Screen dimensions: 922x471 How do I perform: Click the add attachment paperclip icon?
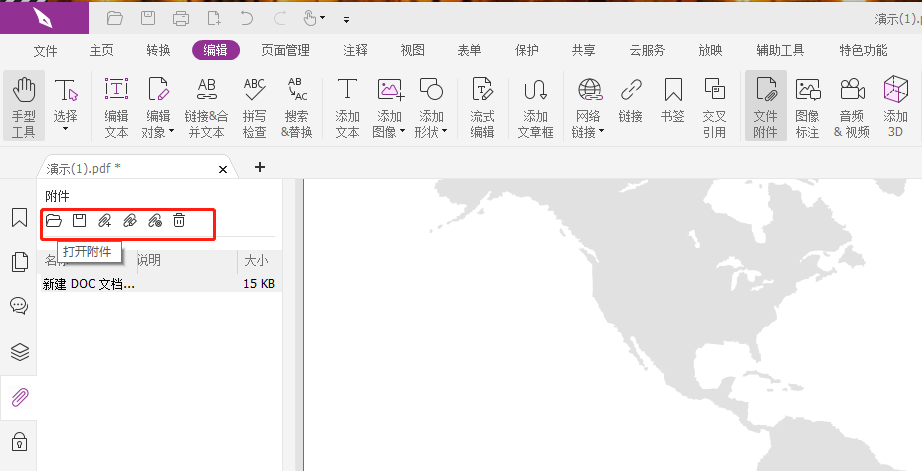click(105, 221)
